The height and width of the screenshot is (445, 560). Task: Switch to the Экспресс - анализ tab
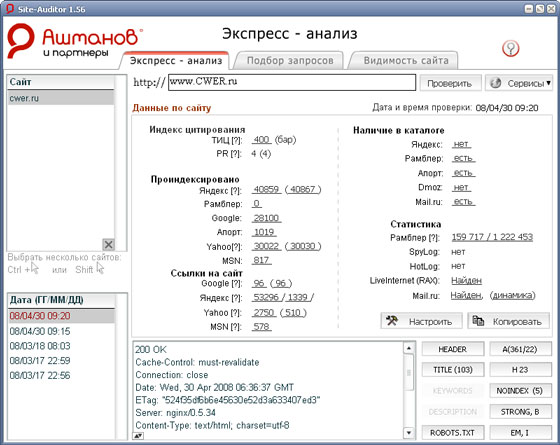click(x=176, y=61)
